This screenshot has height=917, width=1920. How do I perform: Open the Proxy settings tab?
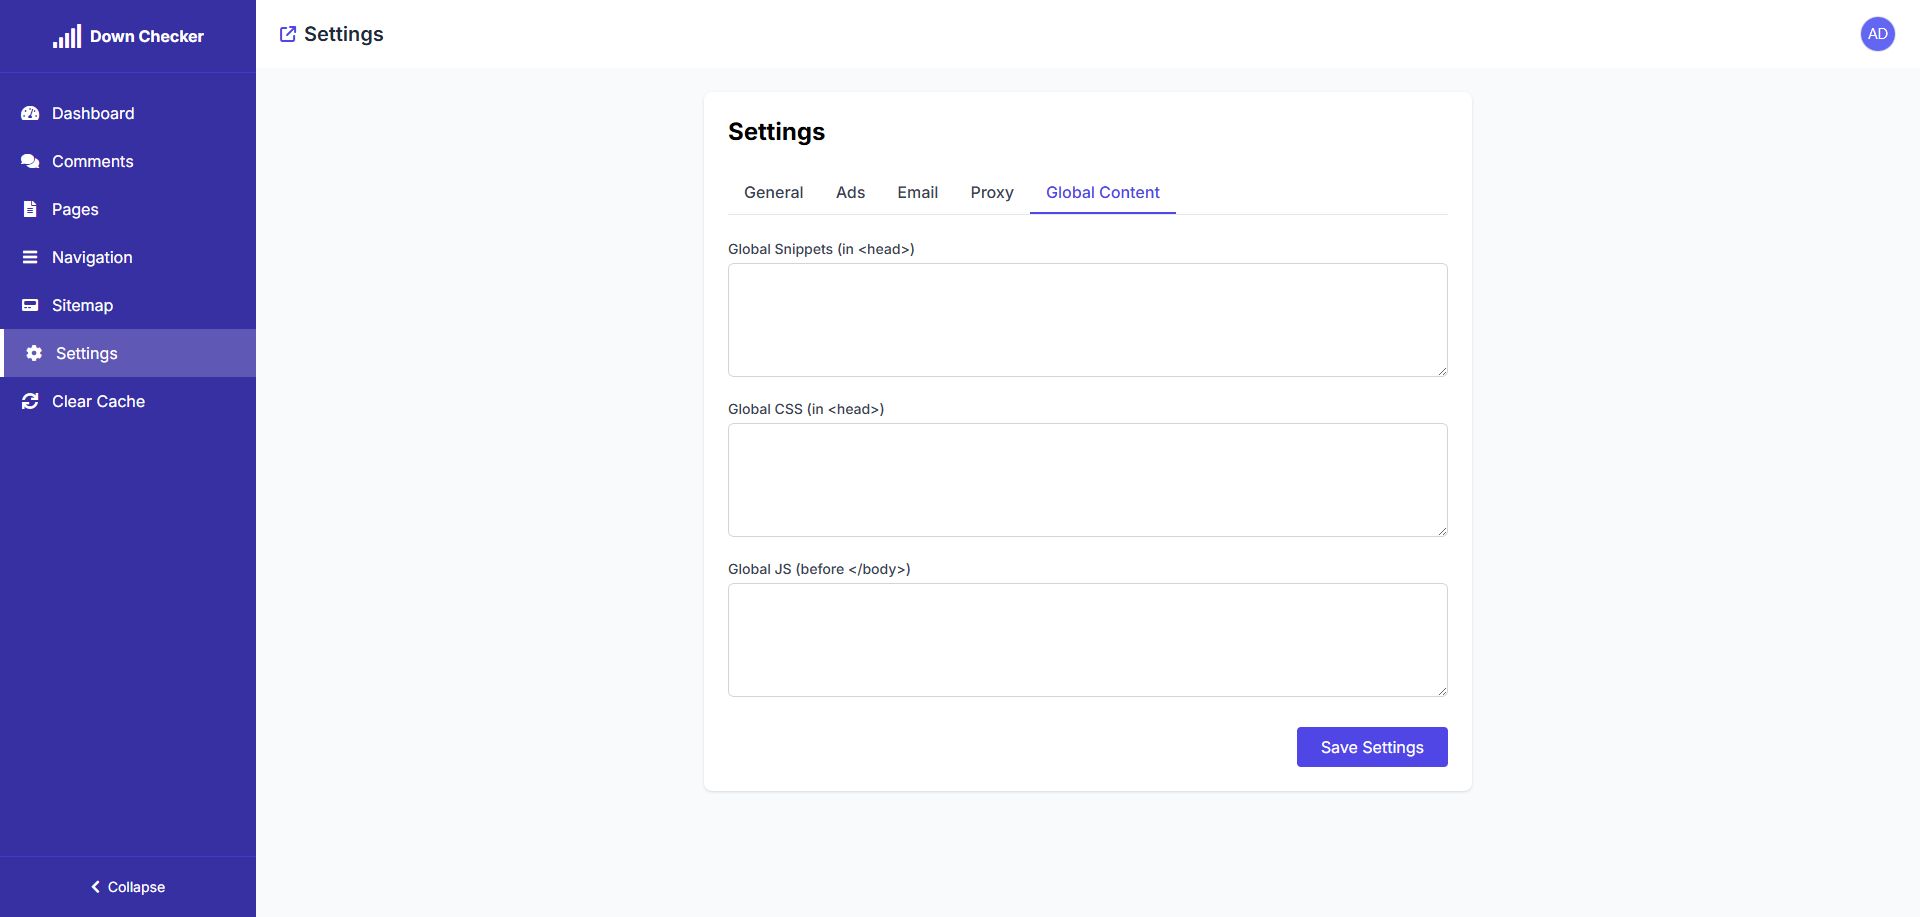point(991,192)
